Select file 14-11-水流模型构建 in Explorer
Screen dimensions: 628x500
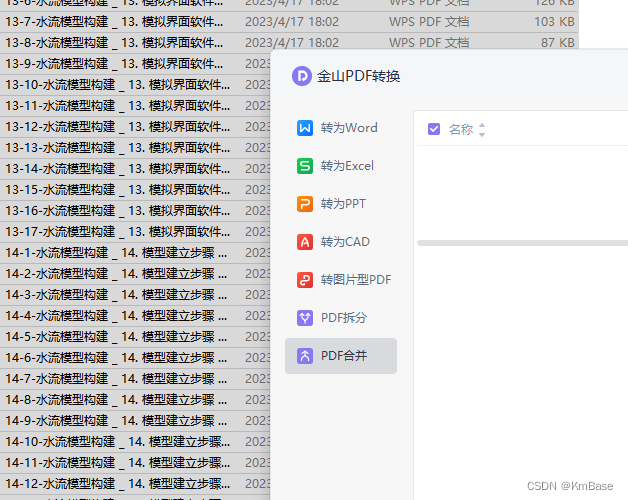117,463
